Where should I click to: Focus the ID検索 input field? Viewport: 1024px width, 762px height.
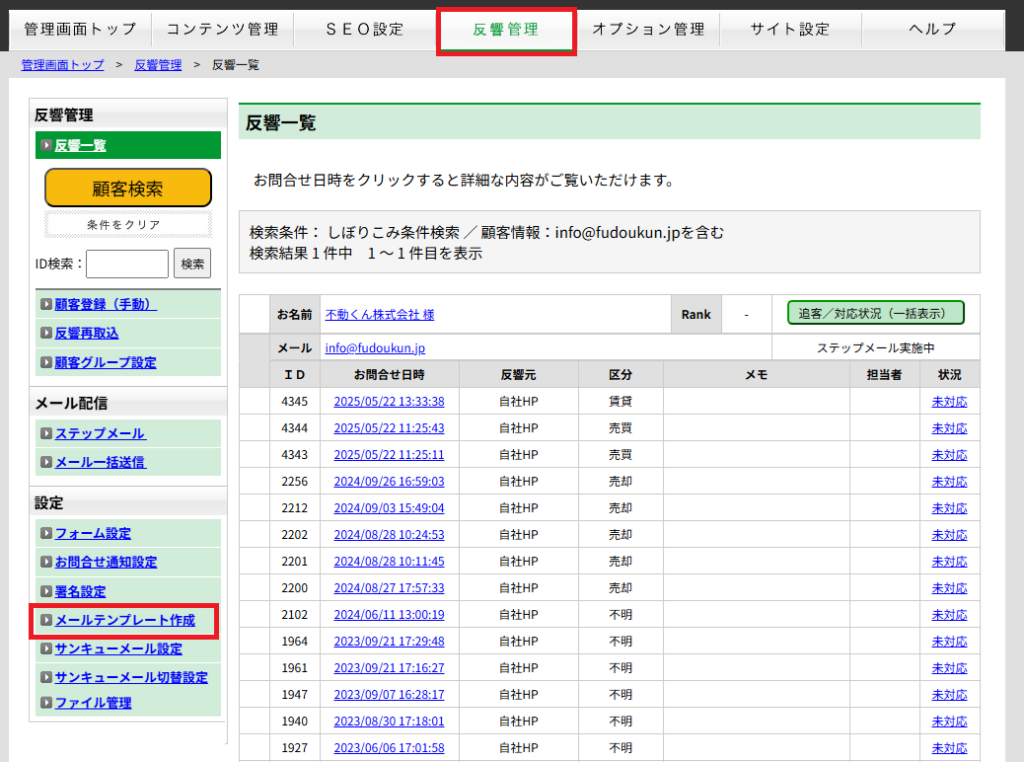(127, 264)
